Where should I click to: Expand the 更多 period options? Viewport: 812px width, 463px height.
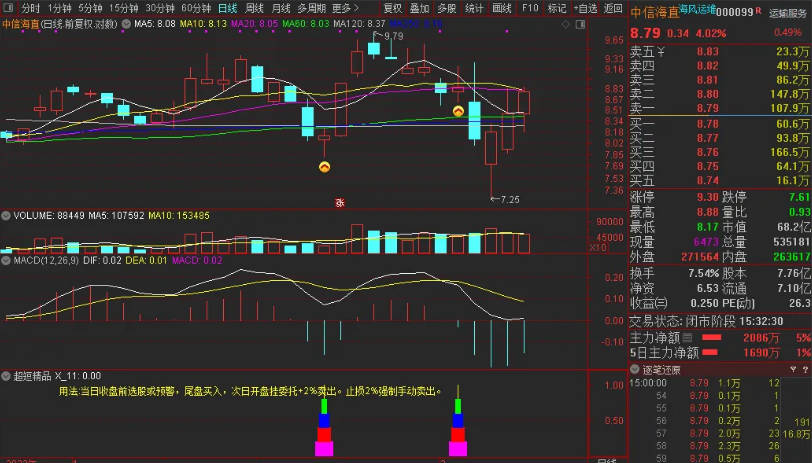pos(345,8)
